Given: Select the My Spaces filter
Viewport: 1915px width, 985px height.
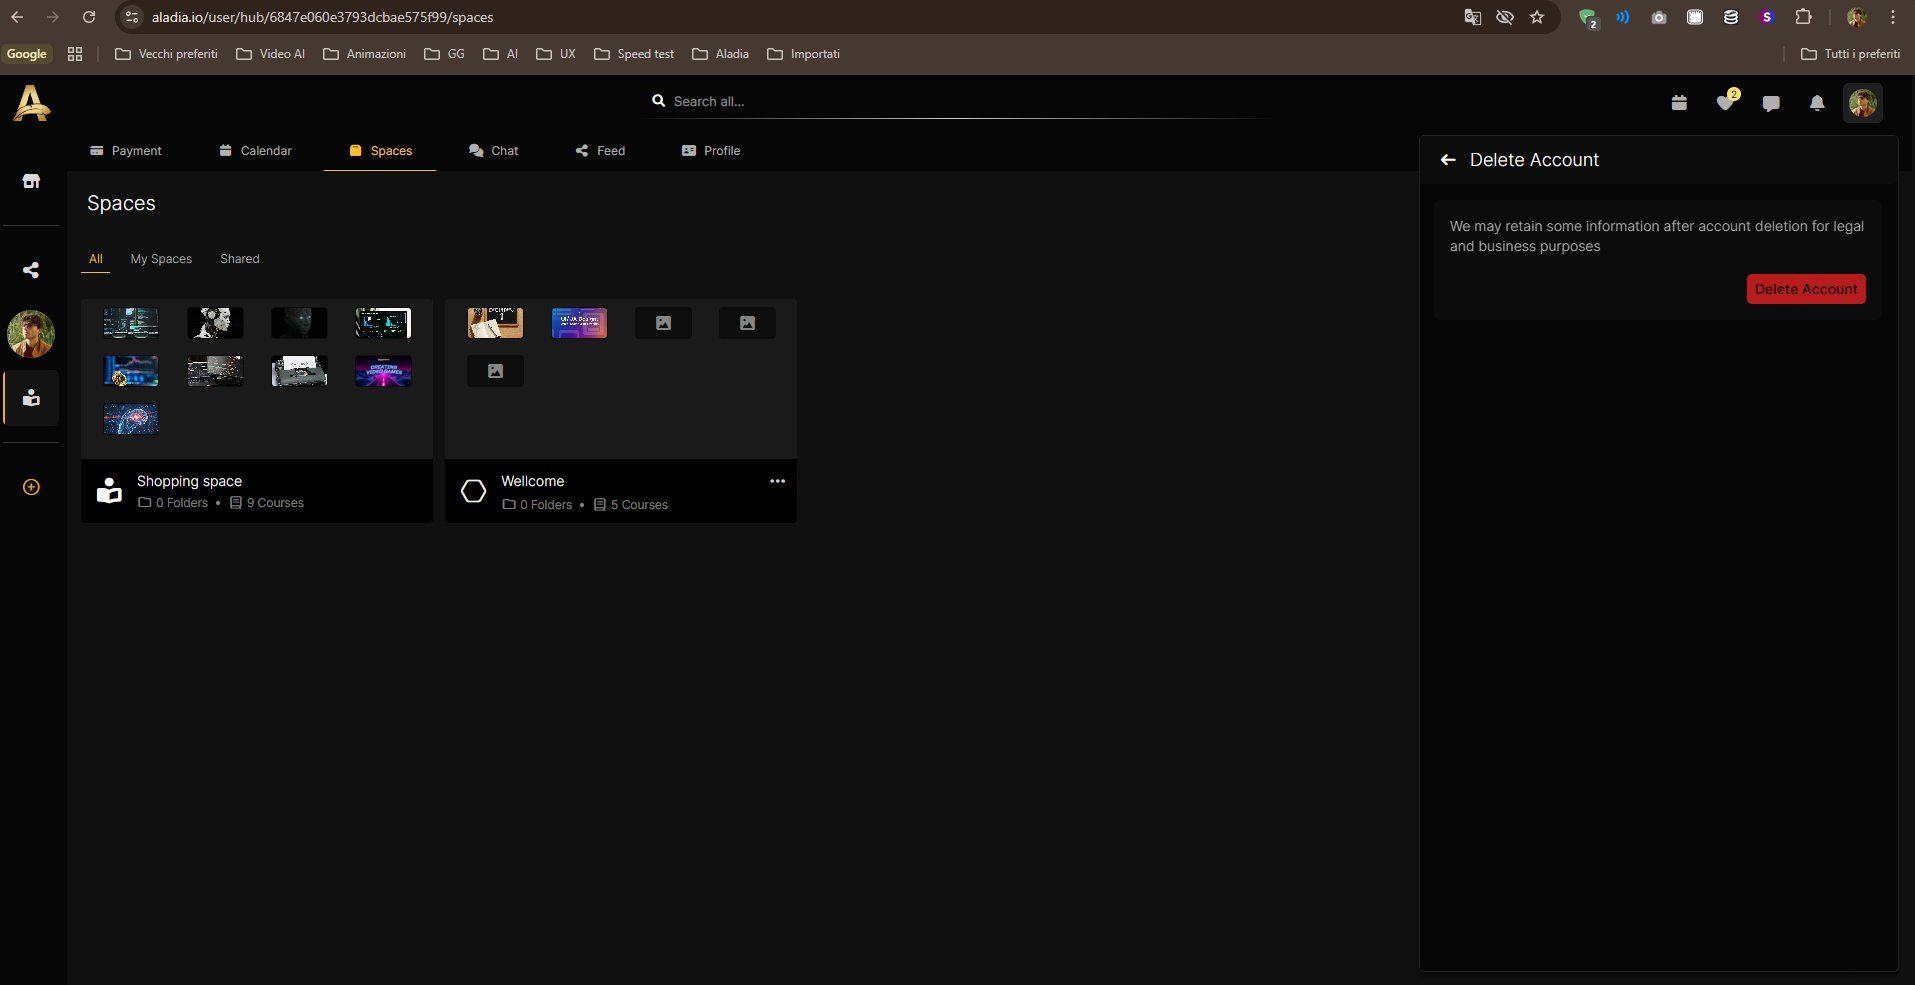Looking at the screenshot, I should (x=161, y=259).
